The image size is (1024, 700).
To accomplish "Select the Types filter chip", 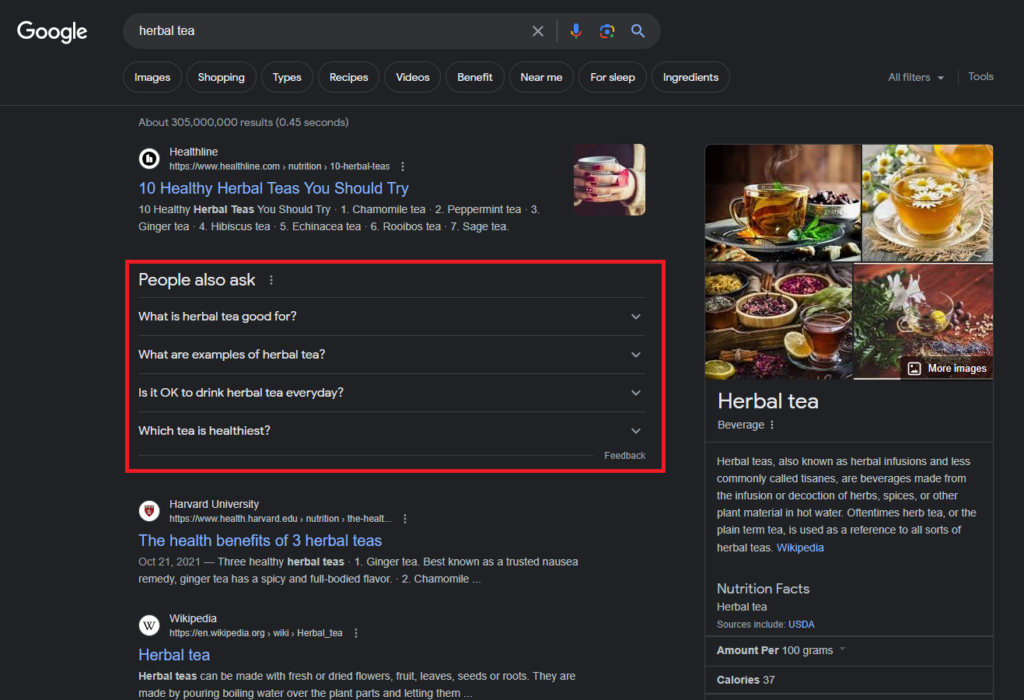I will 287,77.
